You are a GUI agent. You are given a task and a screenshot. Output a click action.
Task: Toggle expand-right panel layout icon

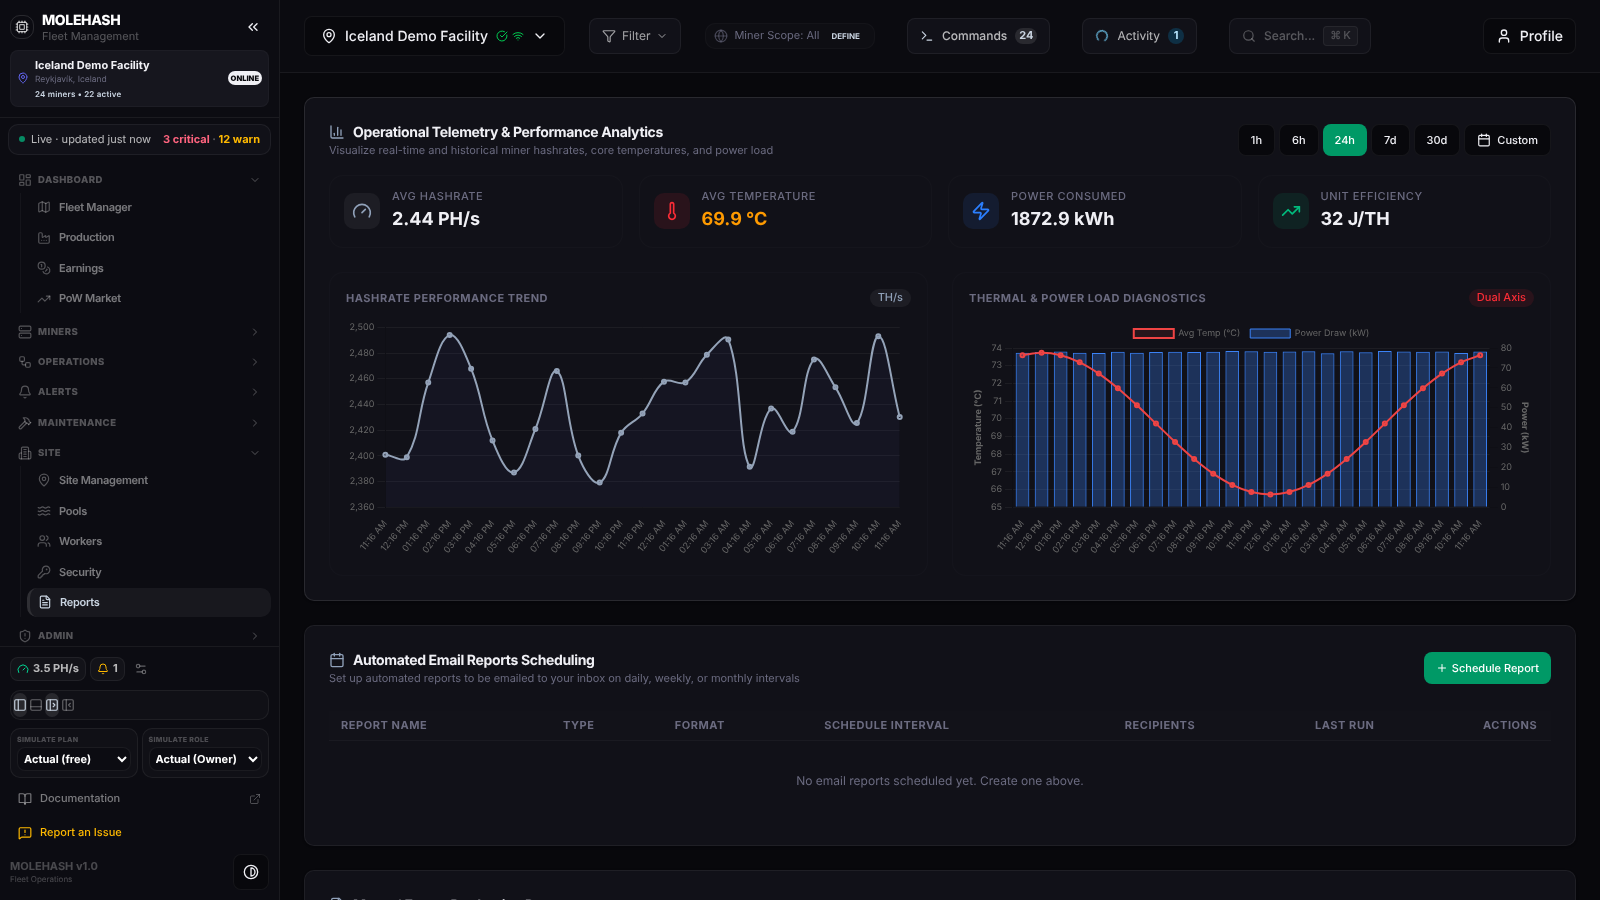pyautogui.click(x=52, y=705)
